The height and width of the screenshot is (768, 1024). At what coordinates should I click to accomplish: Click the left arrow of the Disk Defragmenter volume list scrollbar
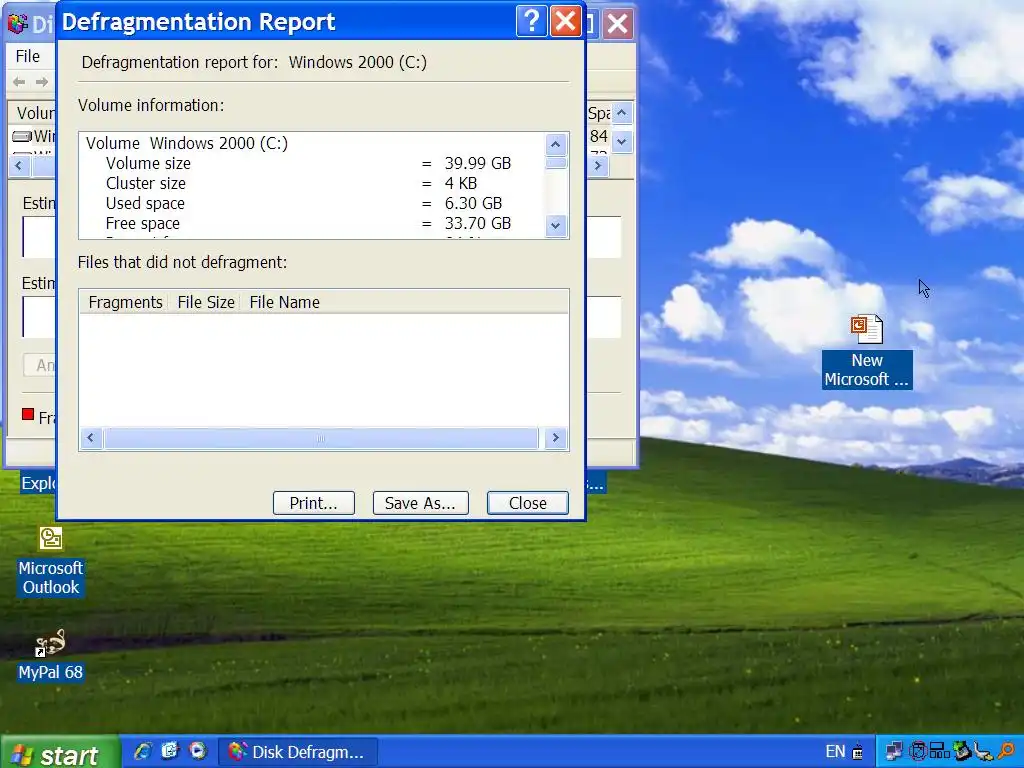18,166
